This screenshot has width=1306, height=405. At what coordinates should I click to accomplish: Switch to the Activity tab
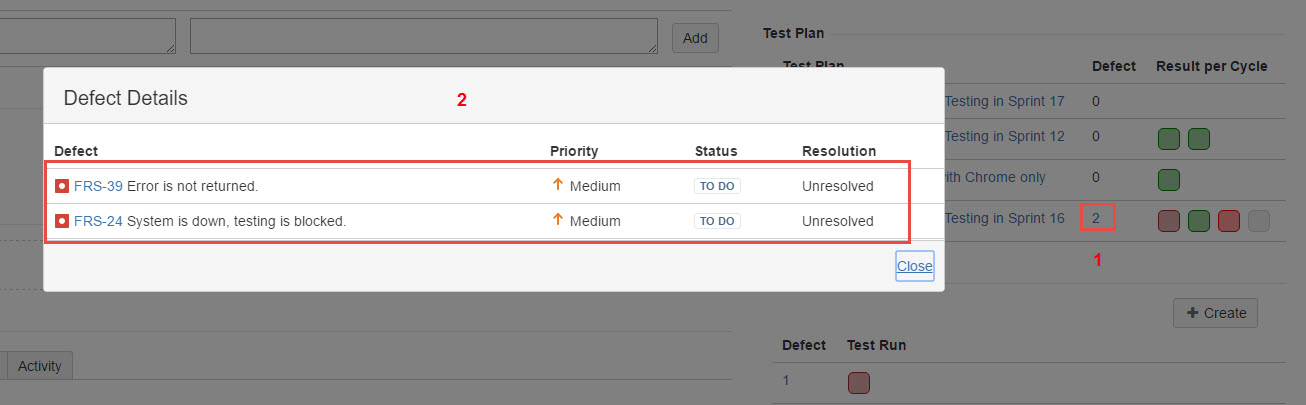(x=40, y=366)
